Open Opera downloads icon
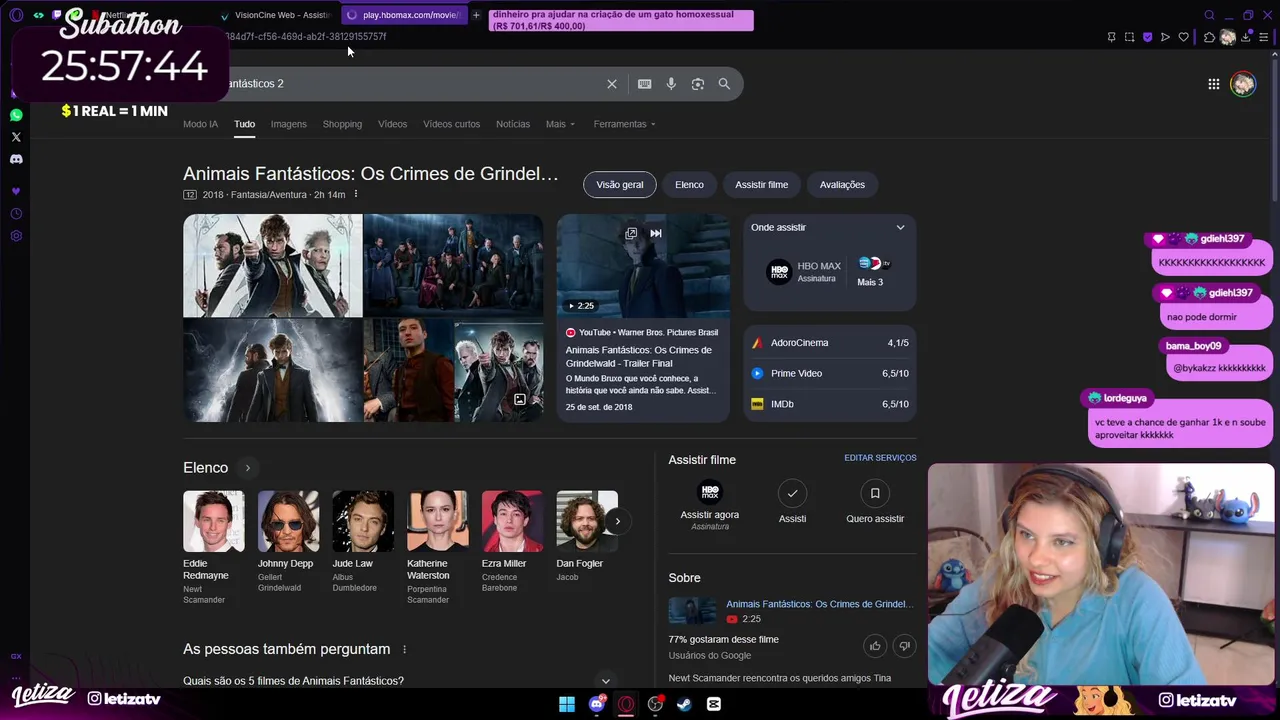 point(1246,37)
